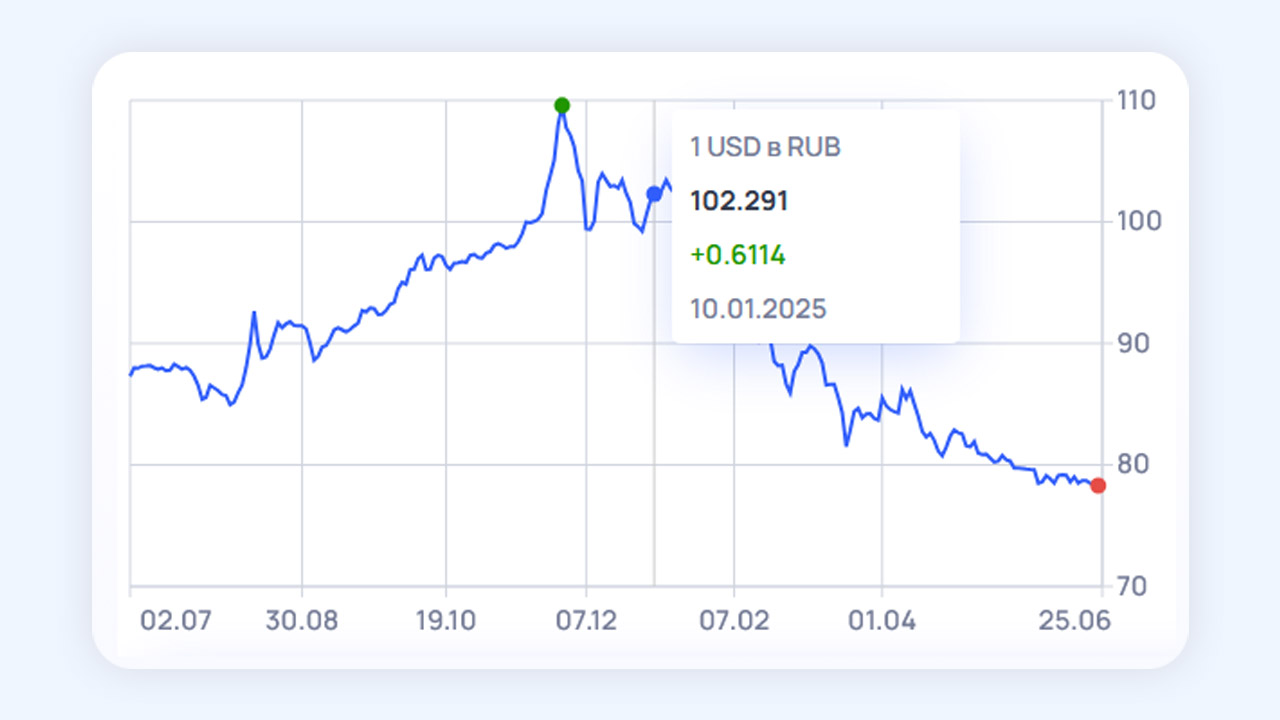Click the green +0.6114 change value
This screenshot has width=1280, height=720.
(x=738, y=255)
